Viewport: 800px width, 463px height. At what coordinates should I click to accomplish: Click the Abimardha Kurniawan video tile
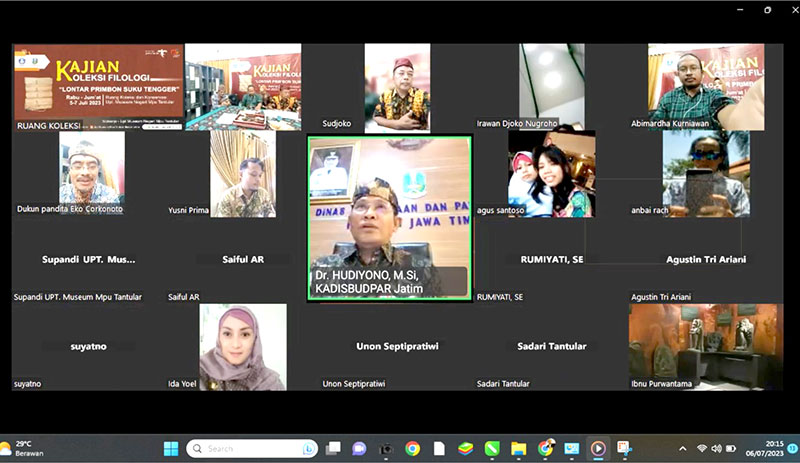click(705, 87)
